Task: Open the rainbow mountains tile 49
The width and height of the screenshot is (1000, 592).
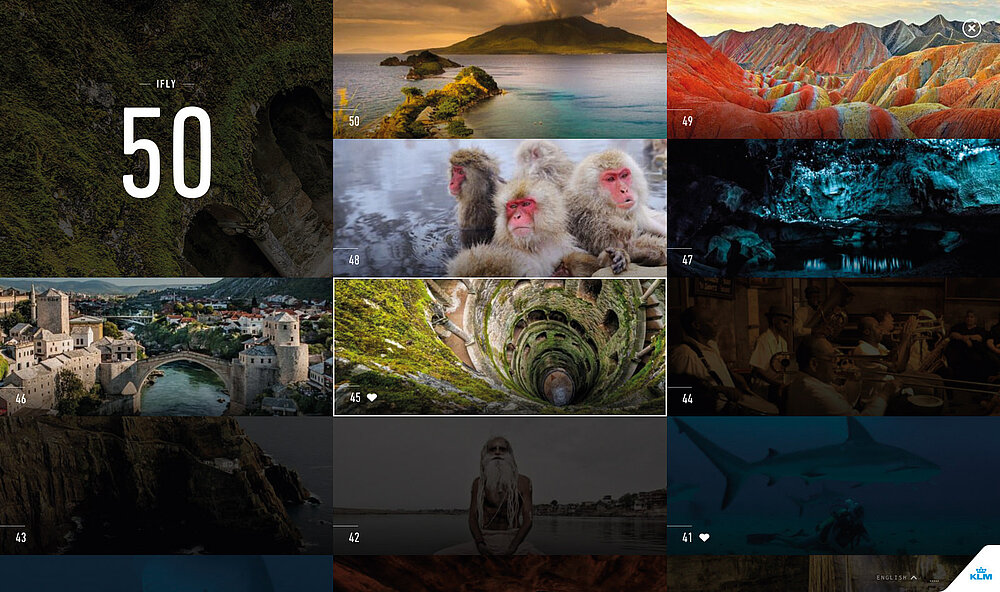Action: click(x=833, y=68)
